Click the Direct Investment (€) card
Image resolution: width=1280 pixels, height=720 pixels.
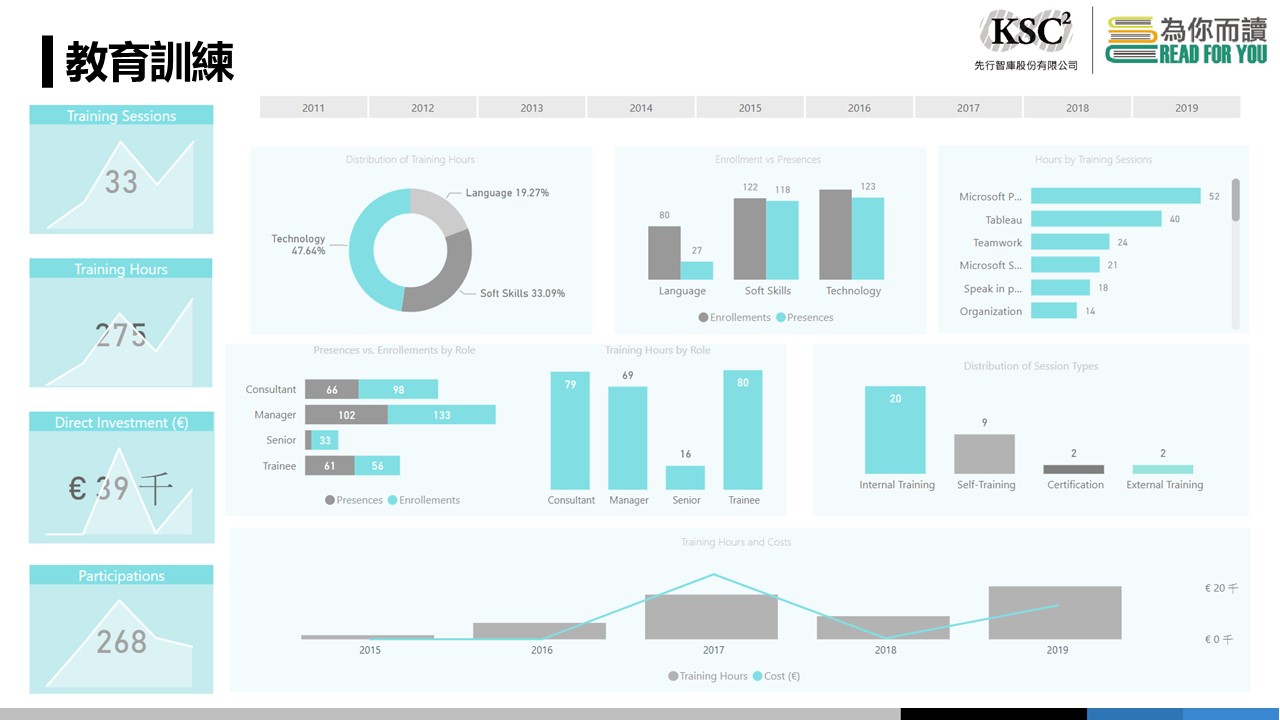[x=121, y=477]
